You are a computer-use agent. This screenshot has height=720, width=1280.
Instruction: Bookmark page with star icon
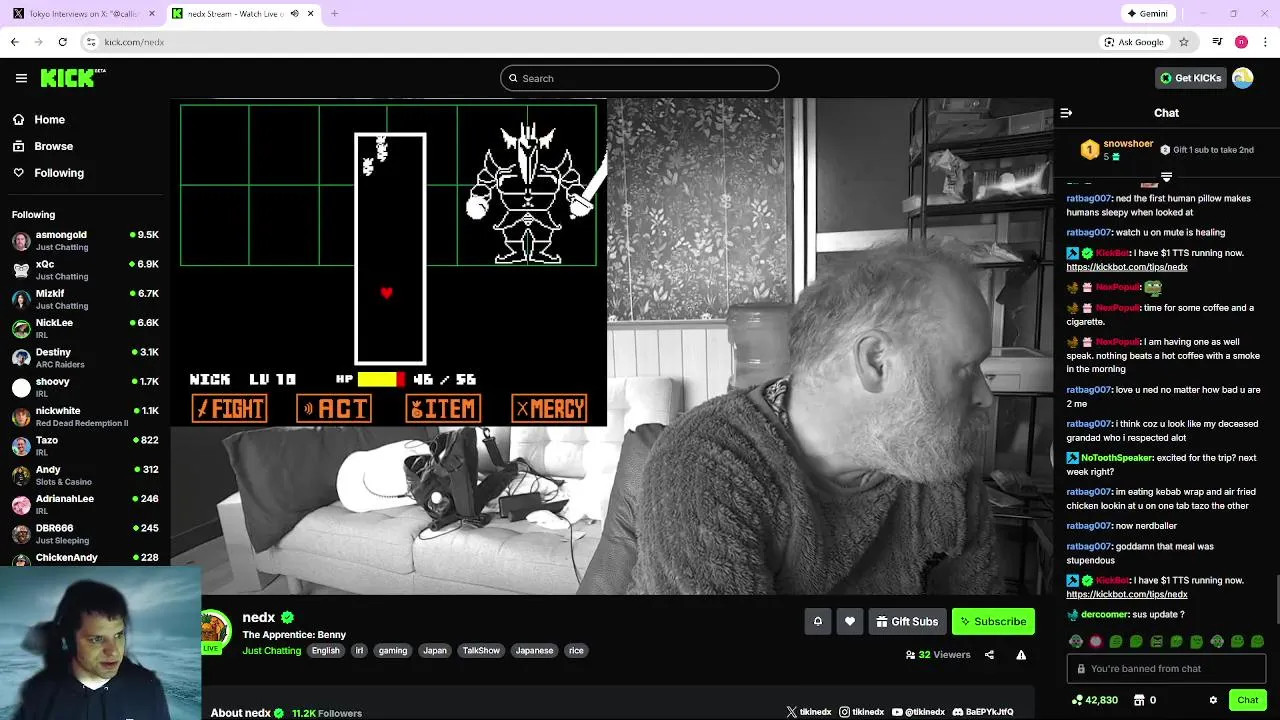pos(1184,42)
